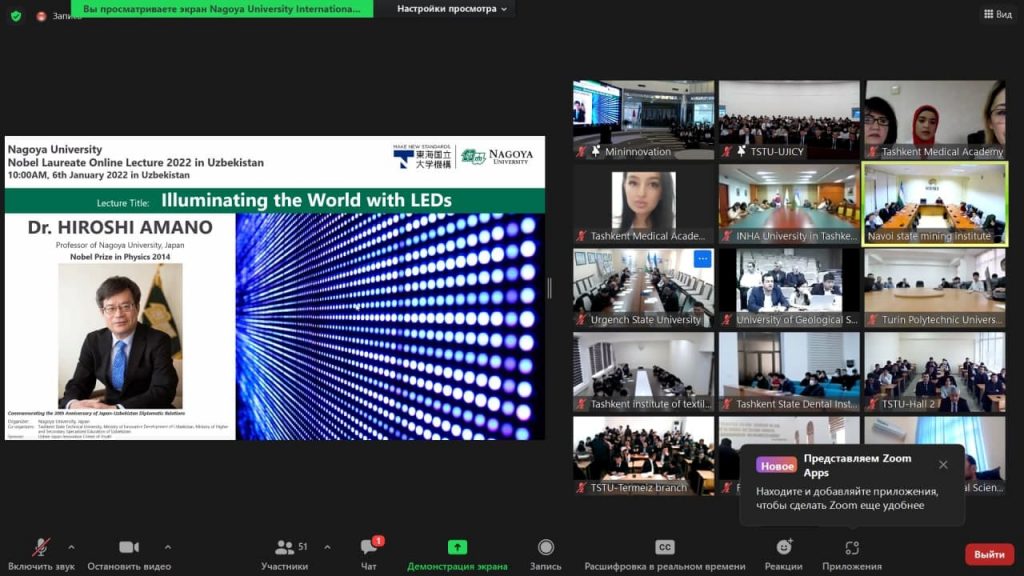The image size is (1024, 576).
Task: Click the divider handle beside shared screen
Action: coord(550,288)
